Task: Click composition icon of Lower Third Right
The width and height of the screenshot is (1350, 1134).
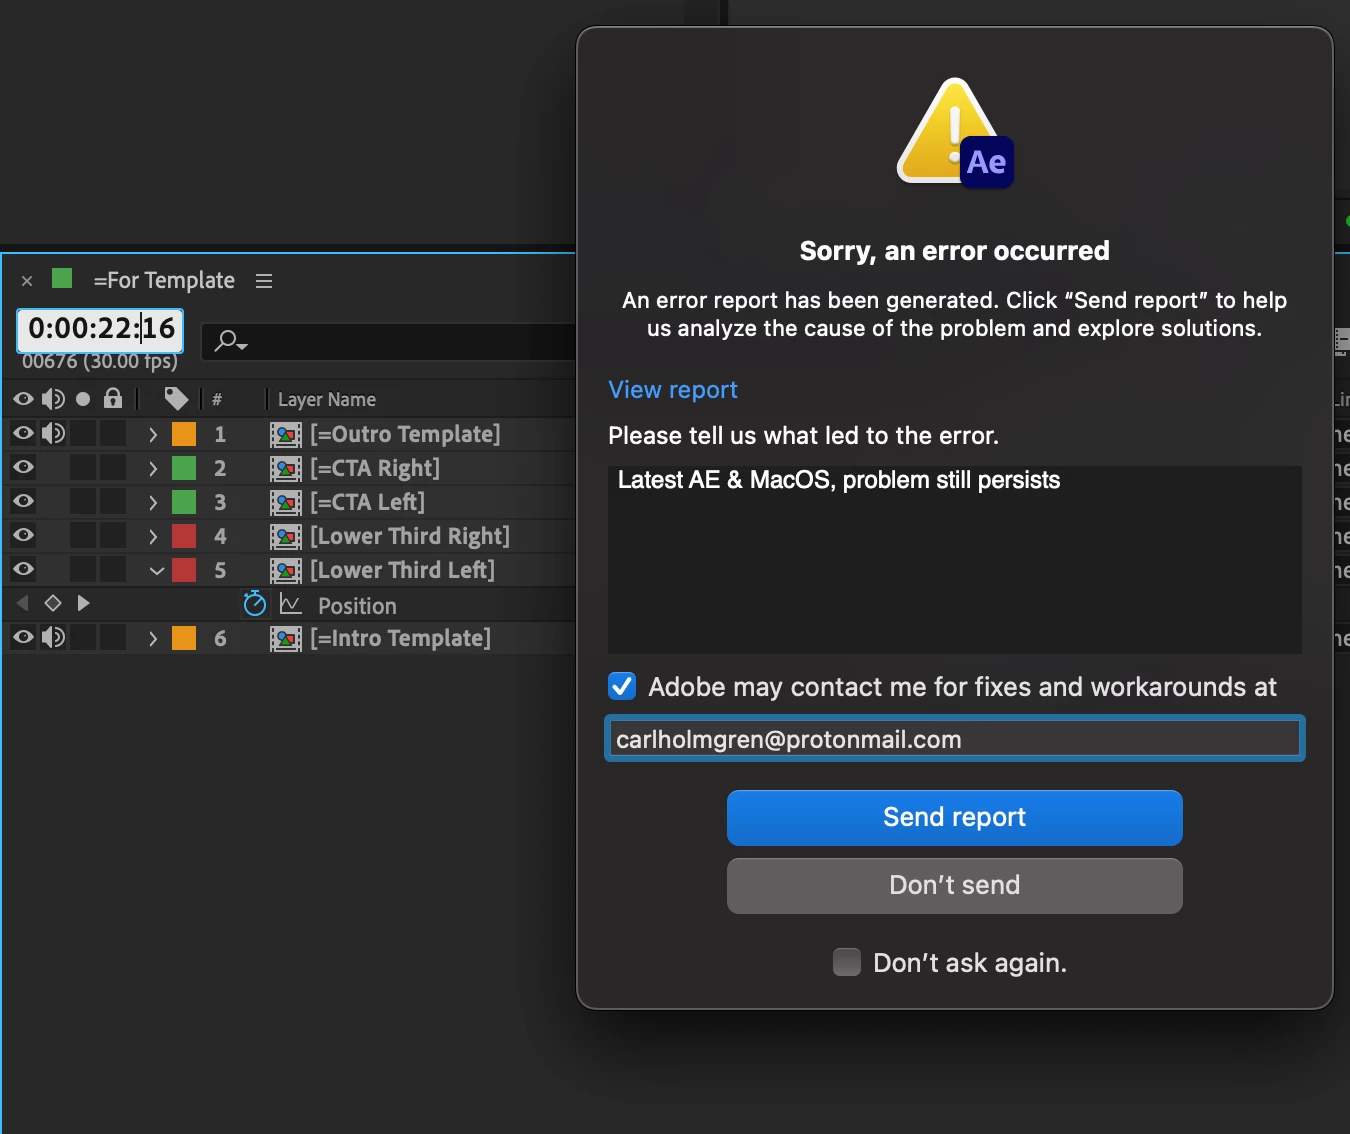Action: [x=286, y=536]
